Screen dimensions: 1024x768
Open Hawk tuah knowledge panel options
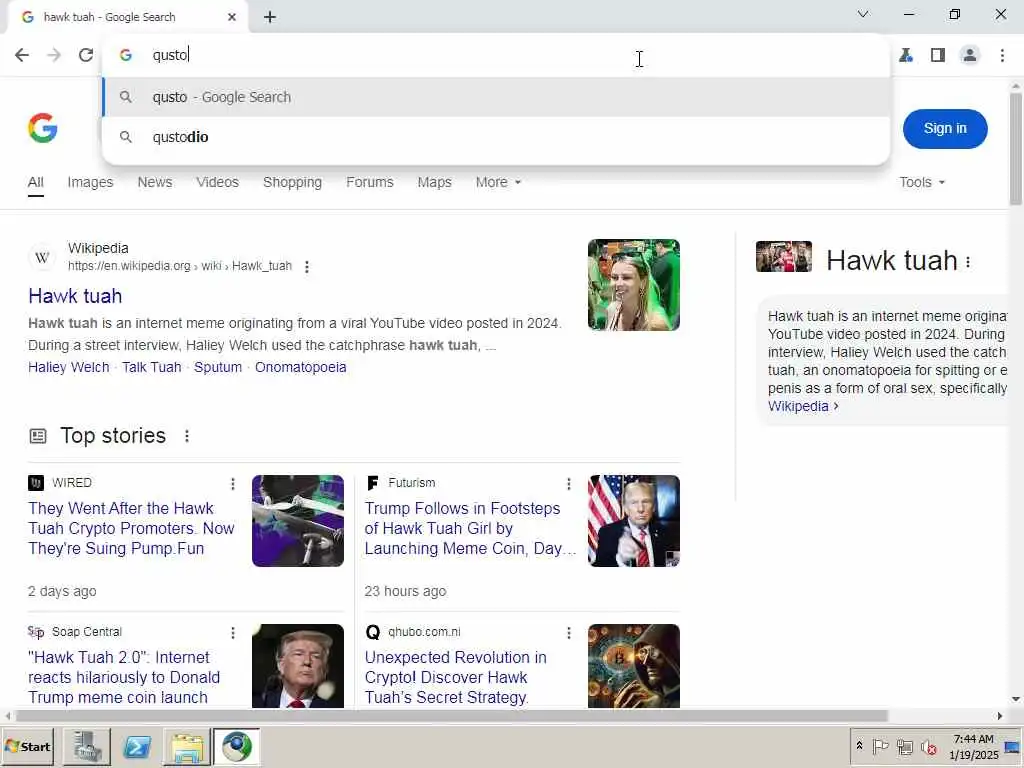coord(968,262)
